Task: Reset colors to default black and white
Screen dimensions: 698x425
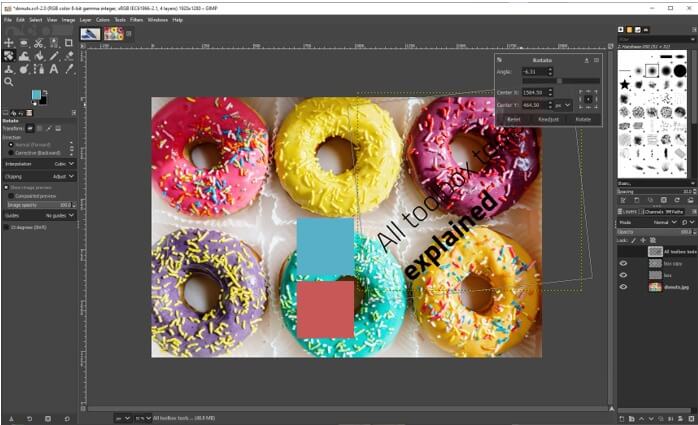Action: 34,104
